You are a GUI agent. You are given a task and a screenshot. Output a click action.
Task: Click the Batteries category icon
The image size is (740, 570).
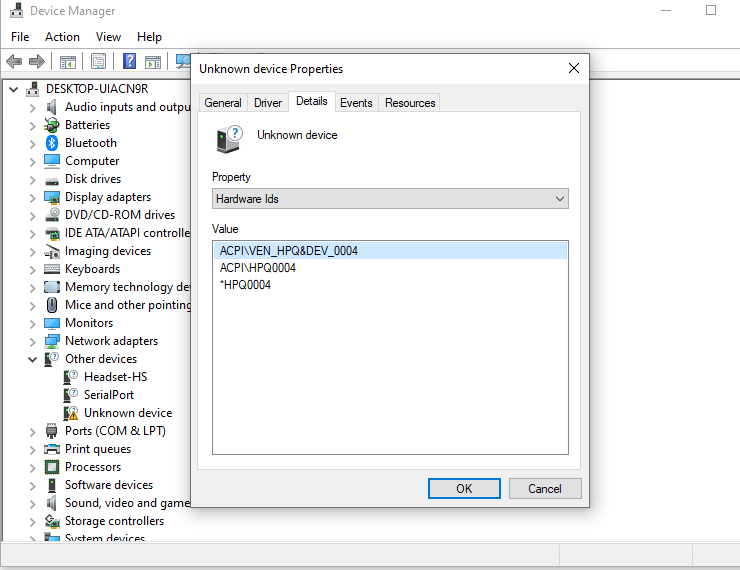click(51, 125)
